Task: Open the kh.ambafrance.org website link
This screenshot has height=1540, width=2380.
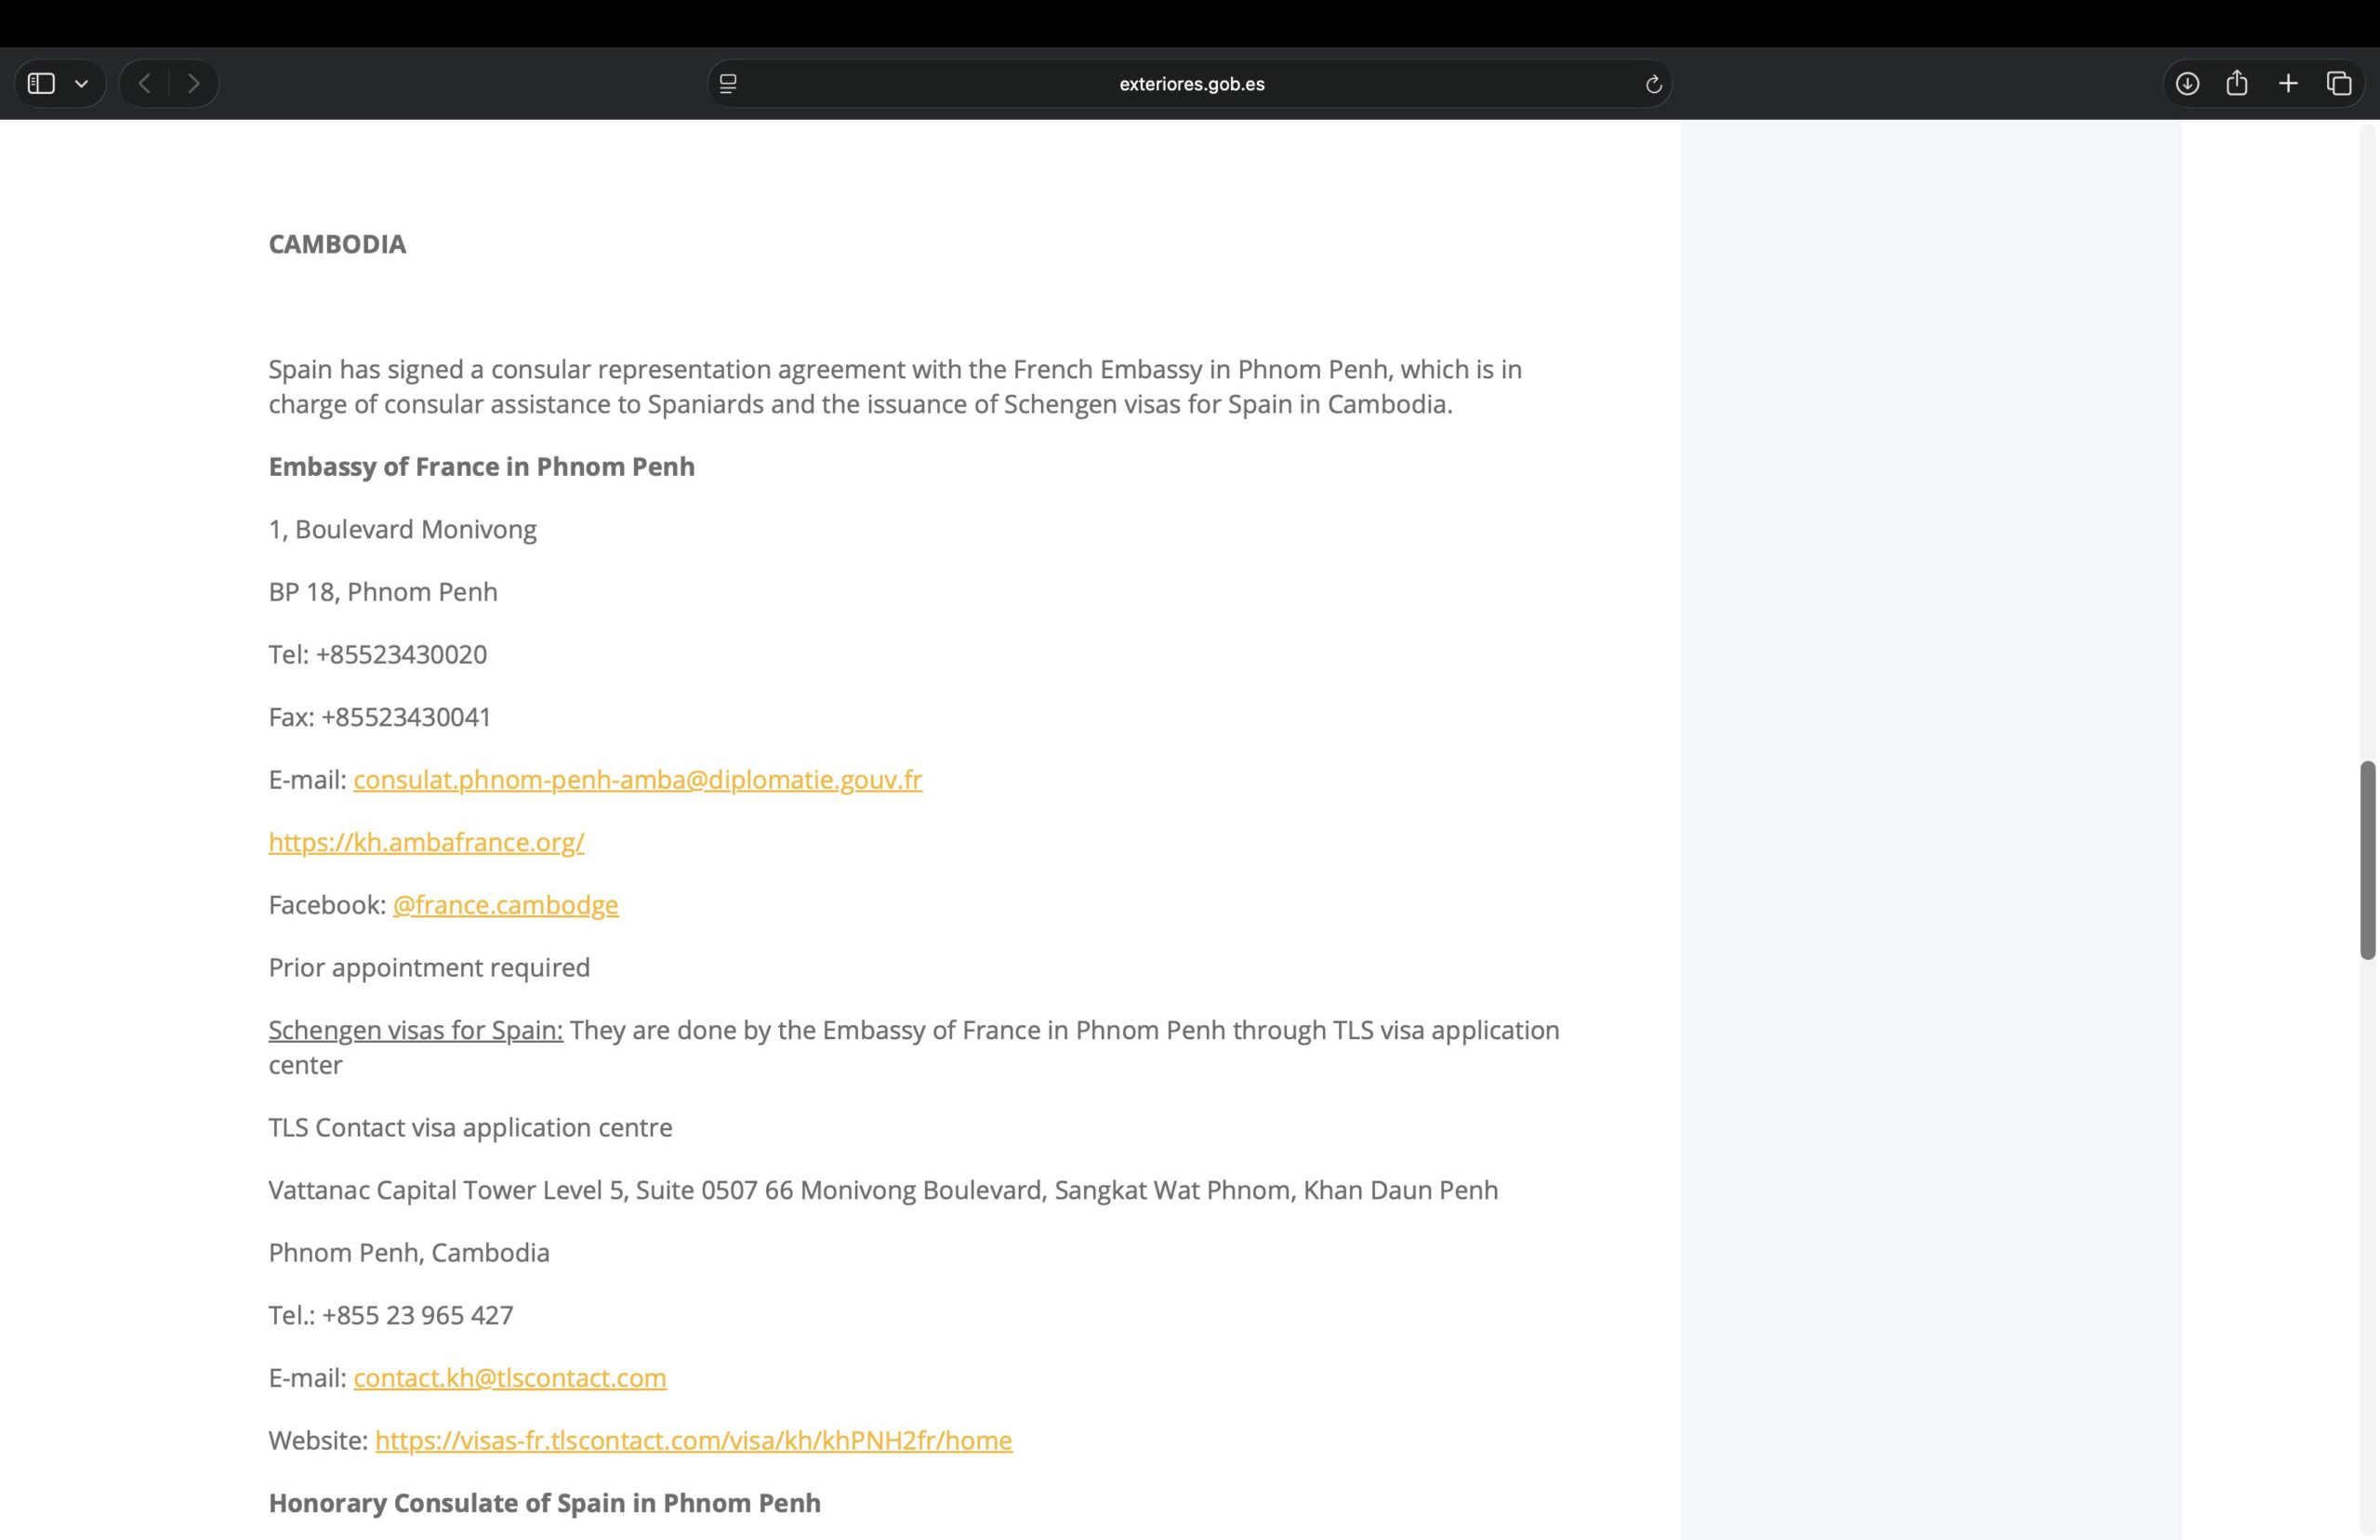Action: click(x=426, y=843)
